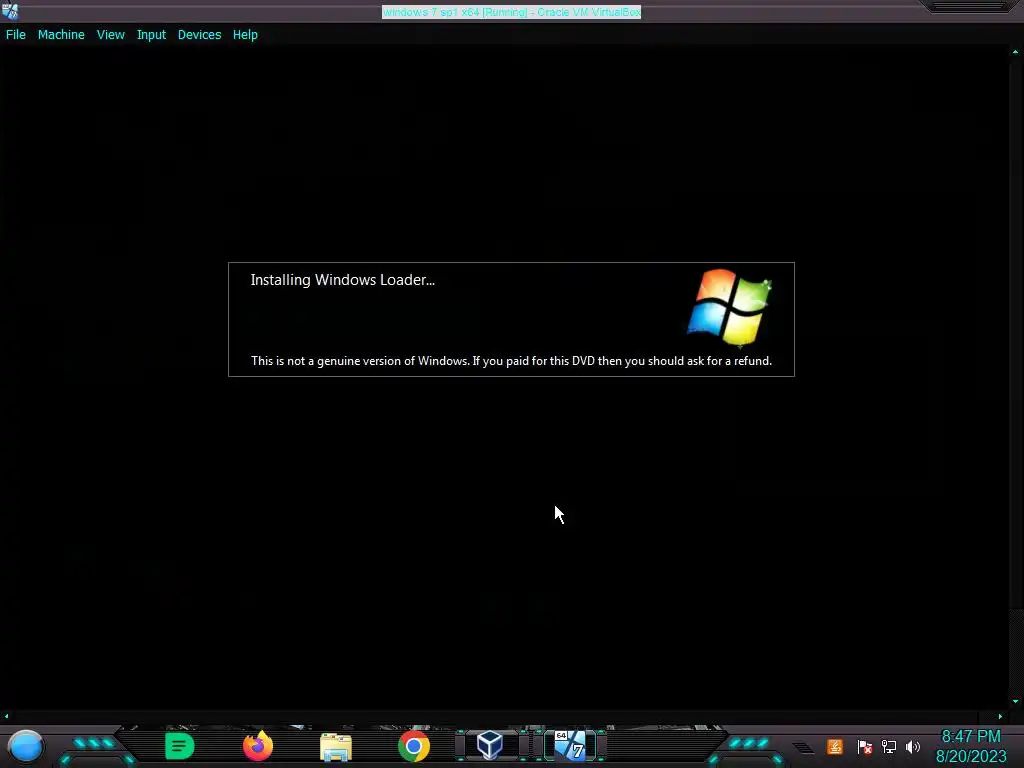Viewport: 1024px width, 768px height.
Task: Click the VirtualBox window title text
Action: [511, 12]
